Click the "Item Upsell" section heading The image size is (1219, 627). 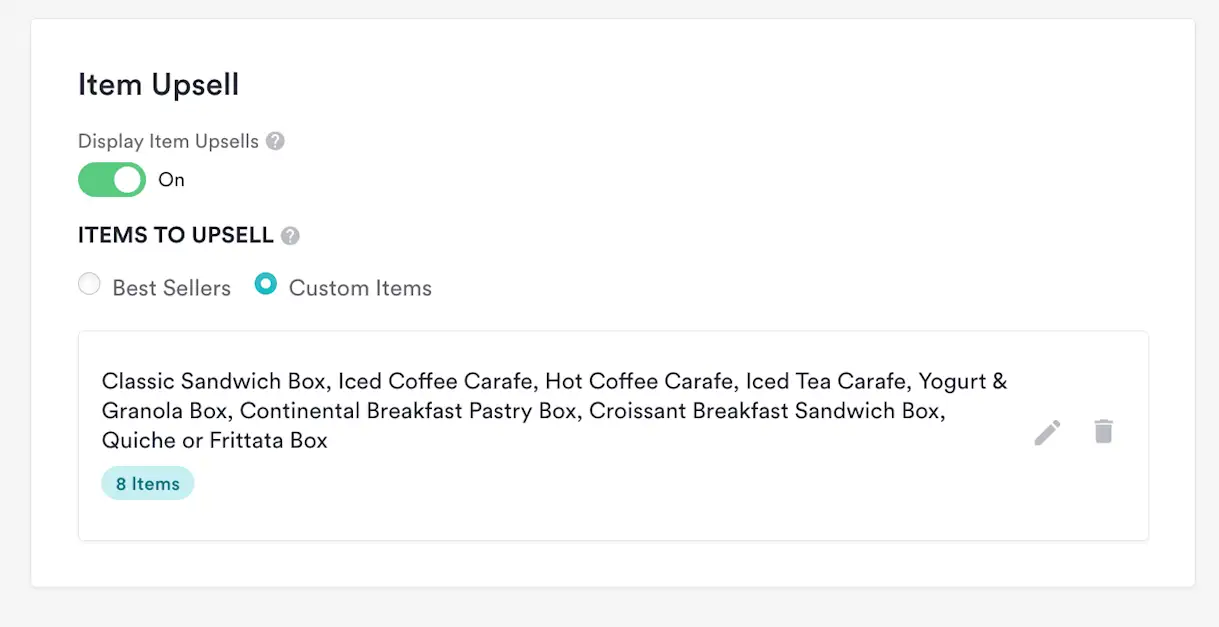click(x=159, y=85)
